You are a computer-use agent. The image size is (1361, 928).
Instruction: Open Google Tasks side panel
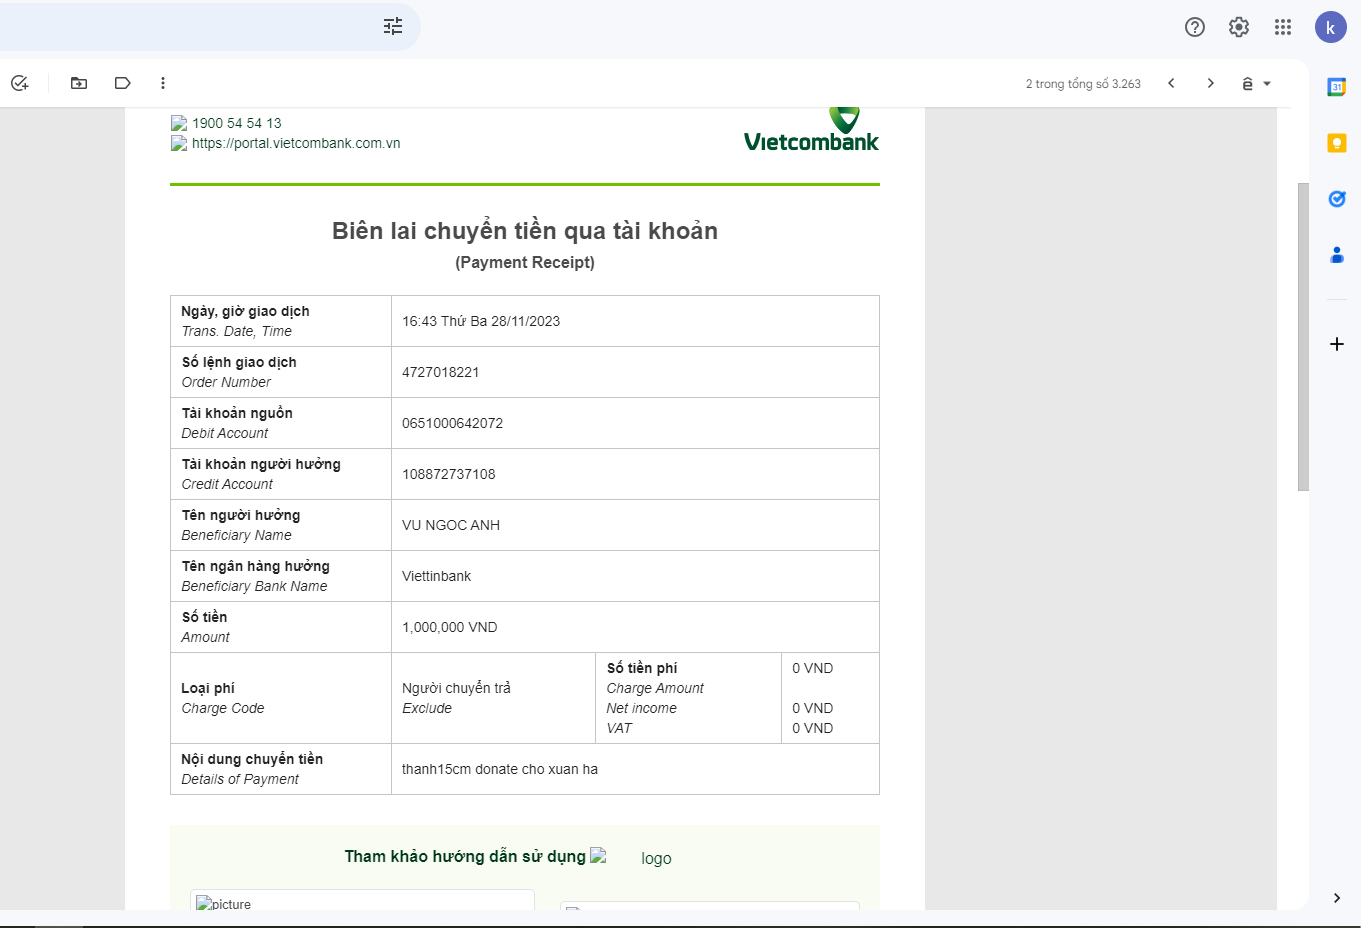(1336, 199)
